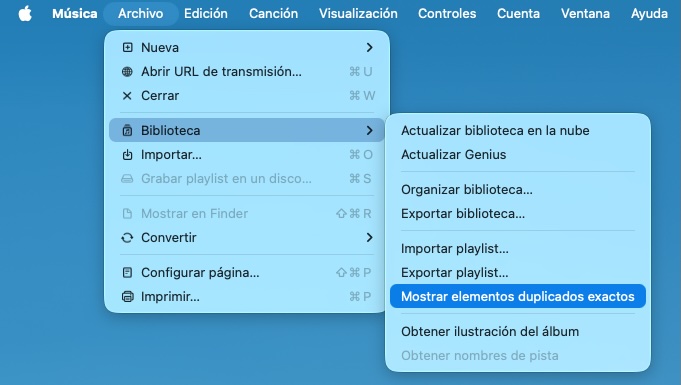Choose Exportar biblioteca…

[518, 213]
